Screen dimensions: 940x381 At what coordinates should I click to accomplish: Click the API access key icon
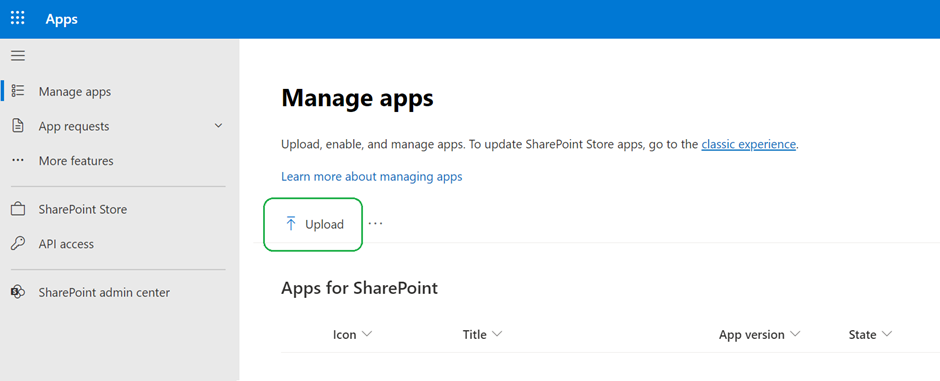point(18,244)
